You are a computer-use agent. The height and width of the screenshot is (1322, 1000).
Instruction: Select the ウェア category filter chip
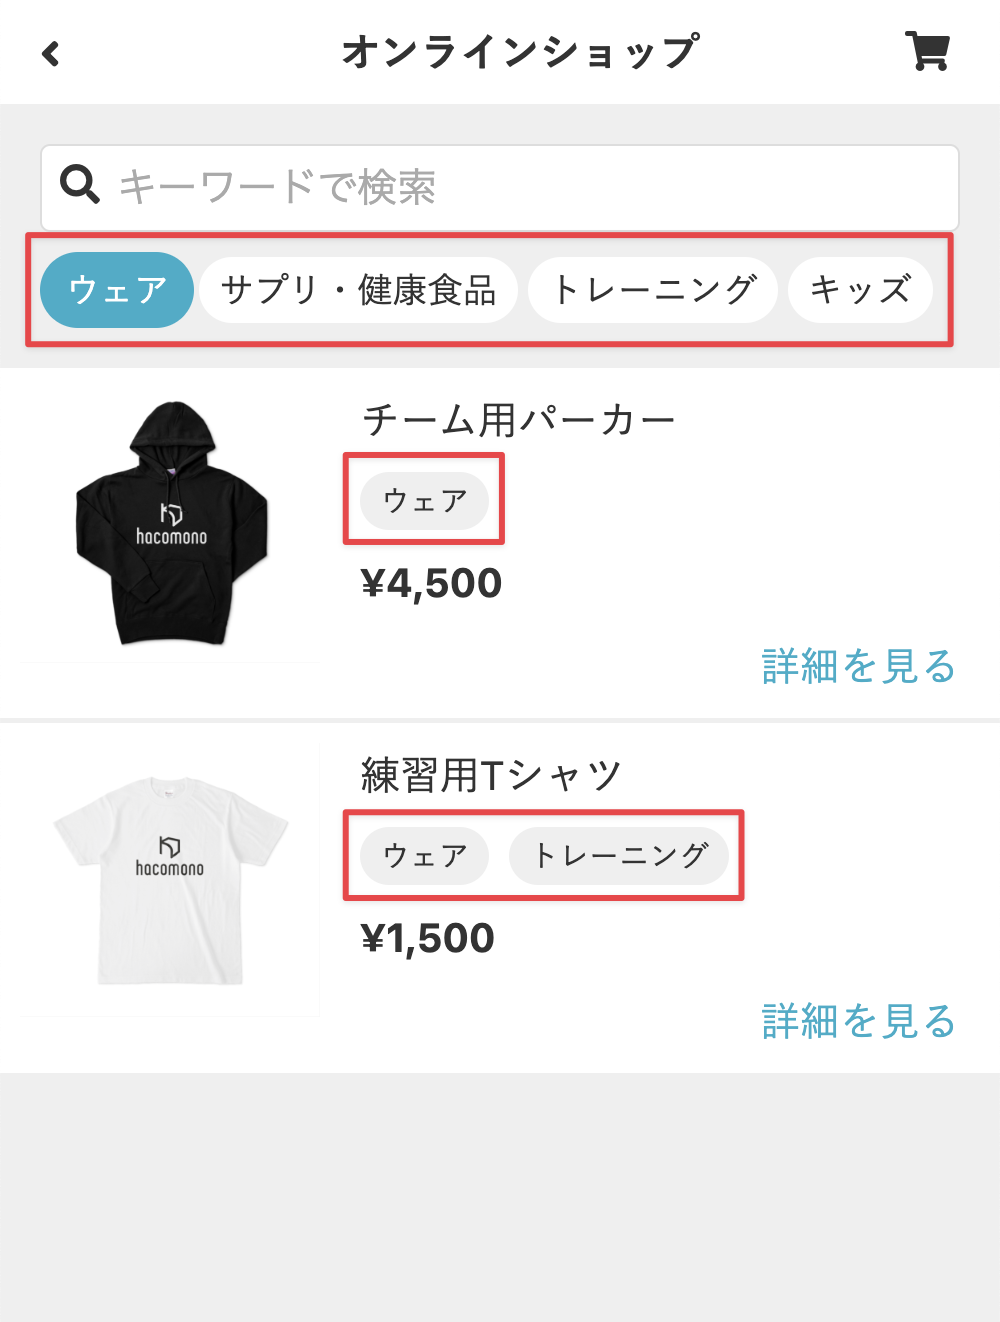pos(116,290)
